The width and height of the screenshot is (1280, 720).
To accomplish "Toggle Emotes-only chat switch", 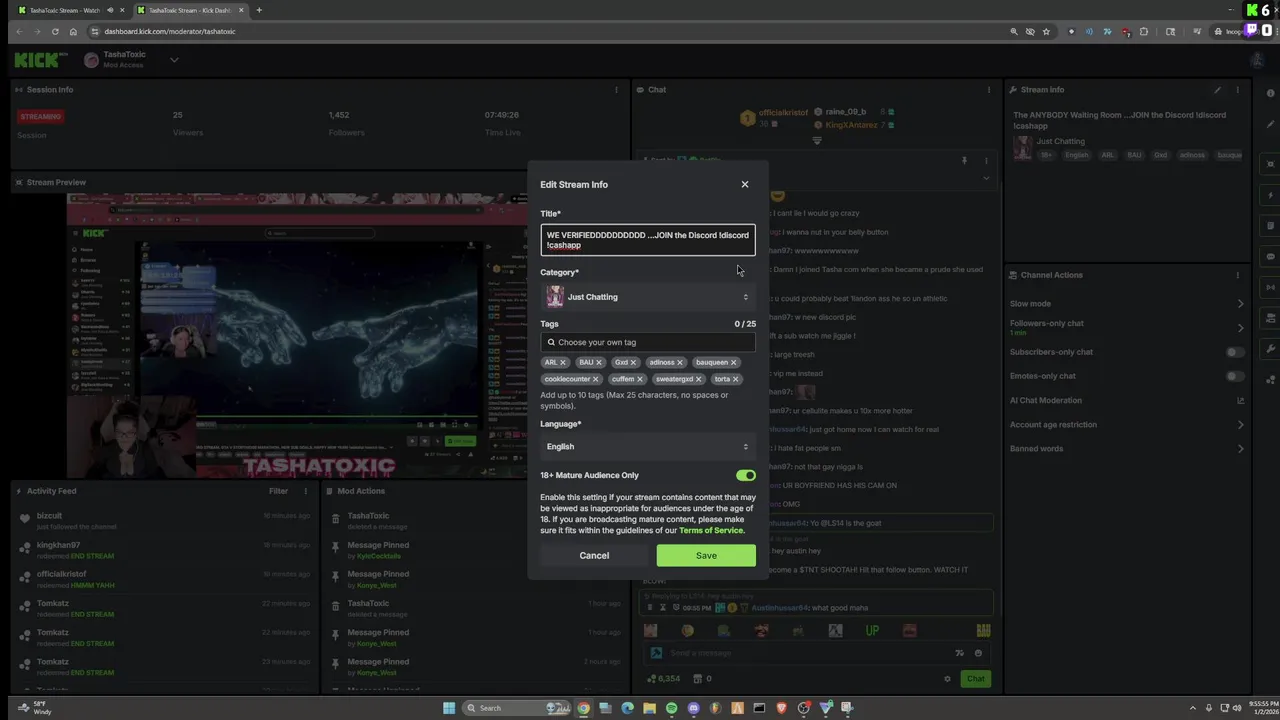I will tap(1236, 376).
